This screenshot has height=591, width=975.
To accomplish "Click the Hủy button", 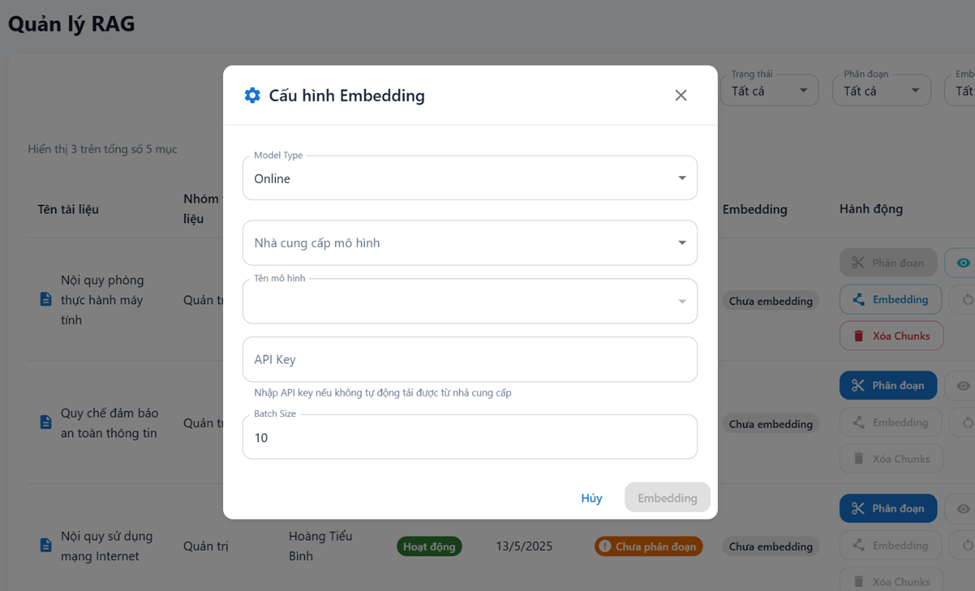I will (x=591, y=498).
